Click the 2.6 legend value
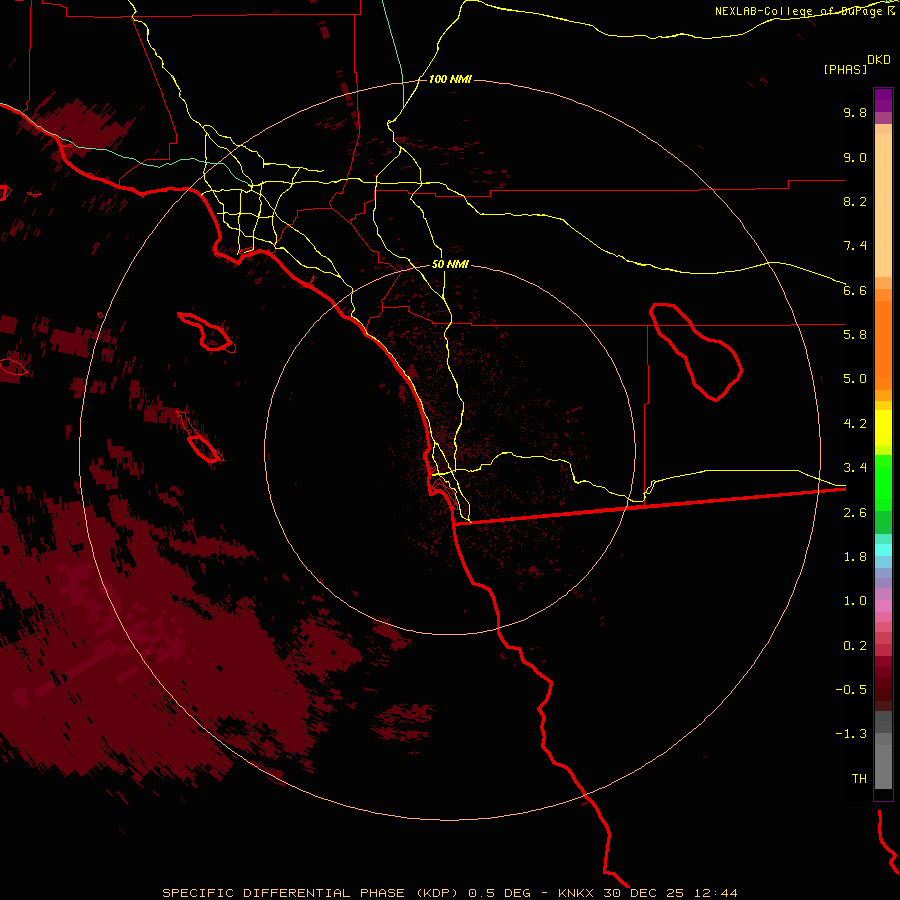This screenshot has width=900, height=900. [855, 513]
